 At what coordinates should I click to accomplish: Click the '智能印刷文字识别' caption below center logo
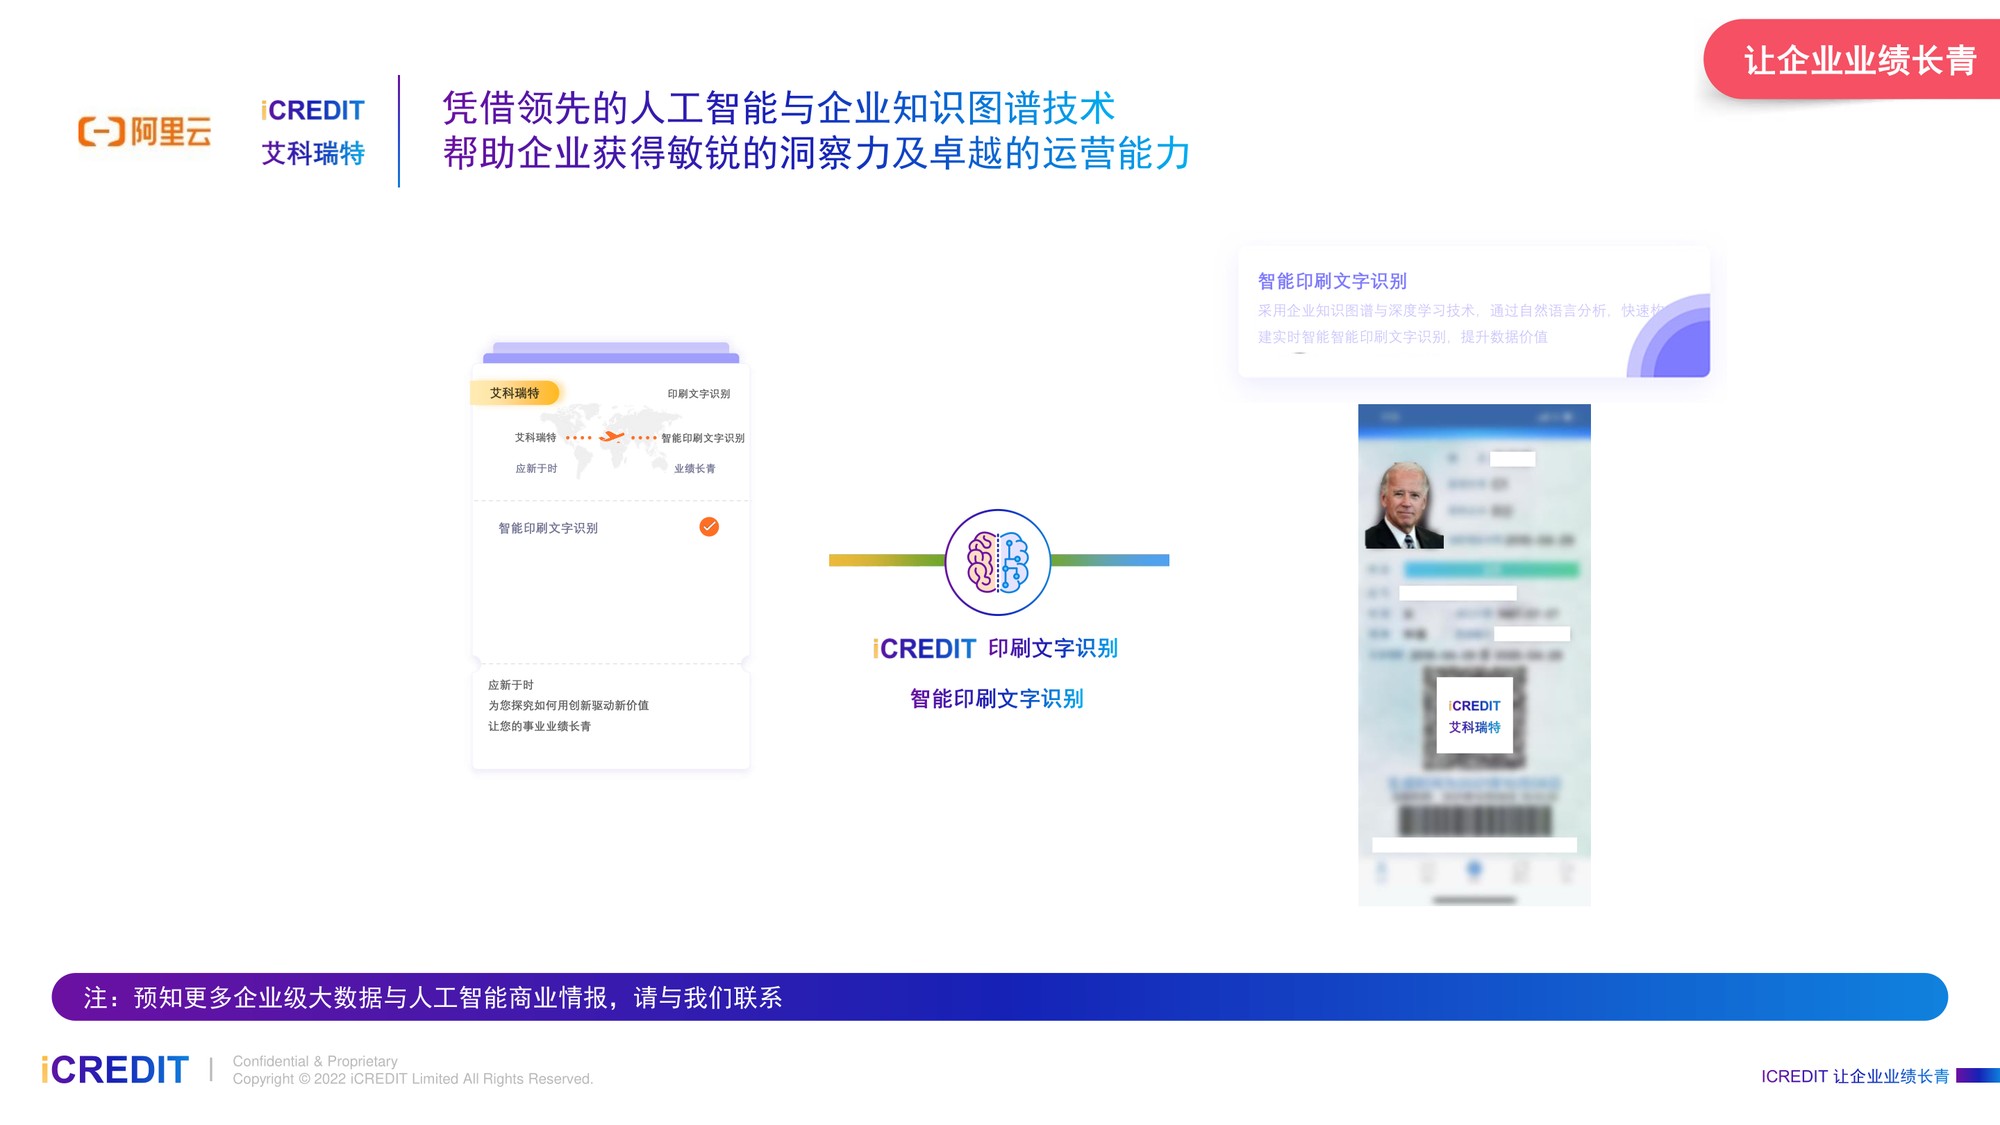click(997, 699)
